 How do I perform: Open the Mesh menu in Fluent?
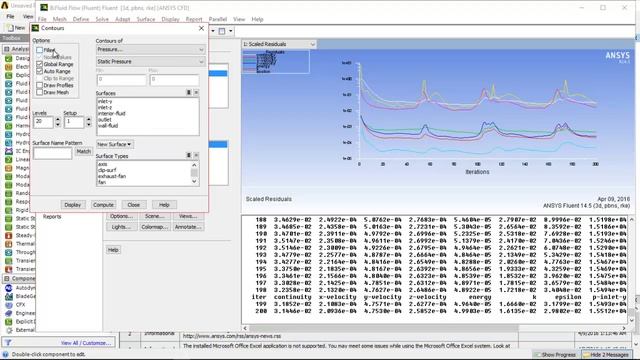point(59,19)
